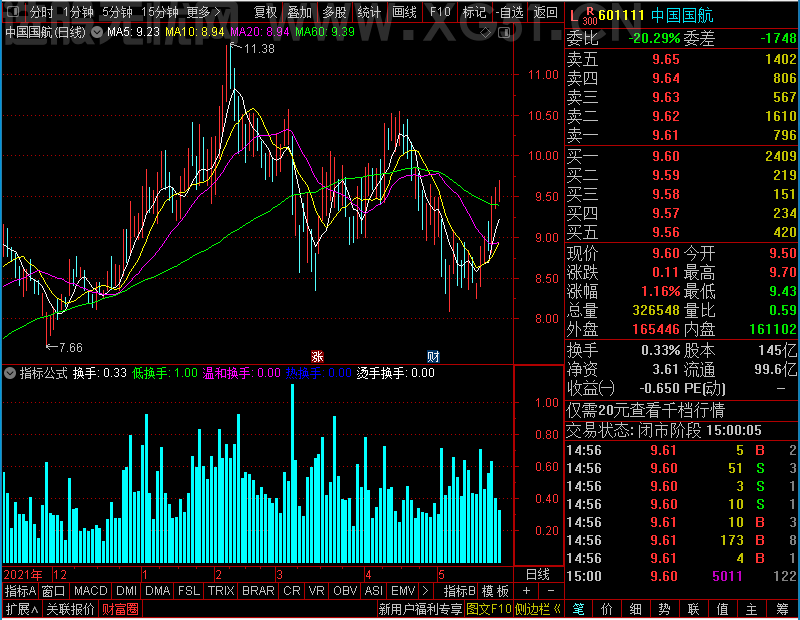Open the 模板 template tab
This screenshot has height=620, width=800.
[495, 591]
